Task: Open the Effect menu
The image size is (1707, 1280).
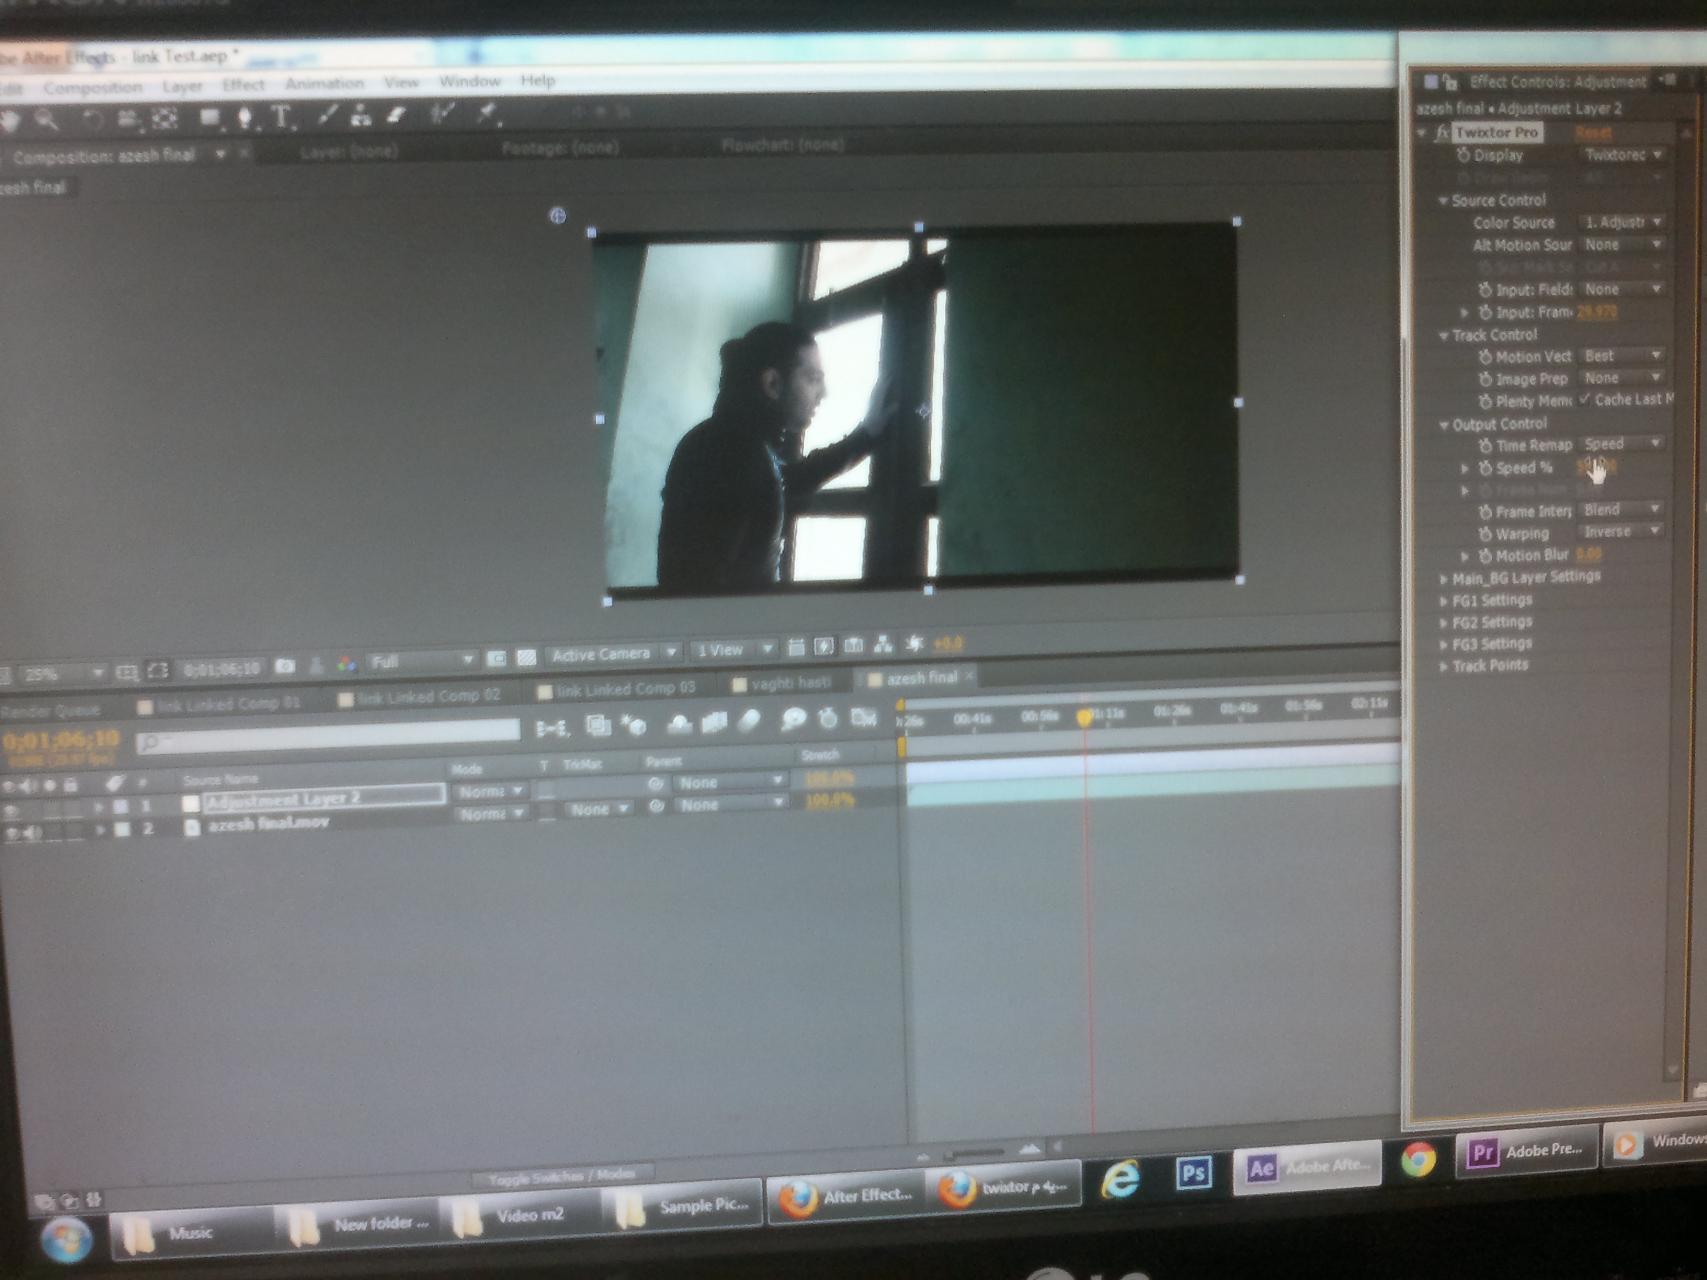Action: (x=243, y=85)
